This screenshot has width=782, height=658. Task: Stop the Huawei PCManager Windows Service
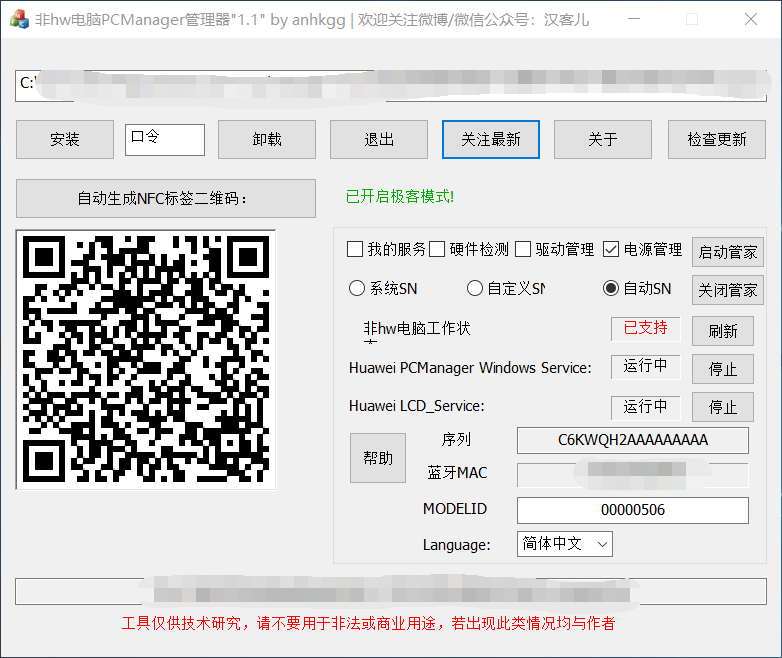click(723, 369)
